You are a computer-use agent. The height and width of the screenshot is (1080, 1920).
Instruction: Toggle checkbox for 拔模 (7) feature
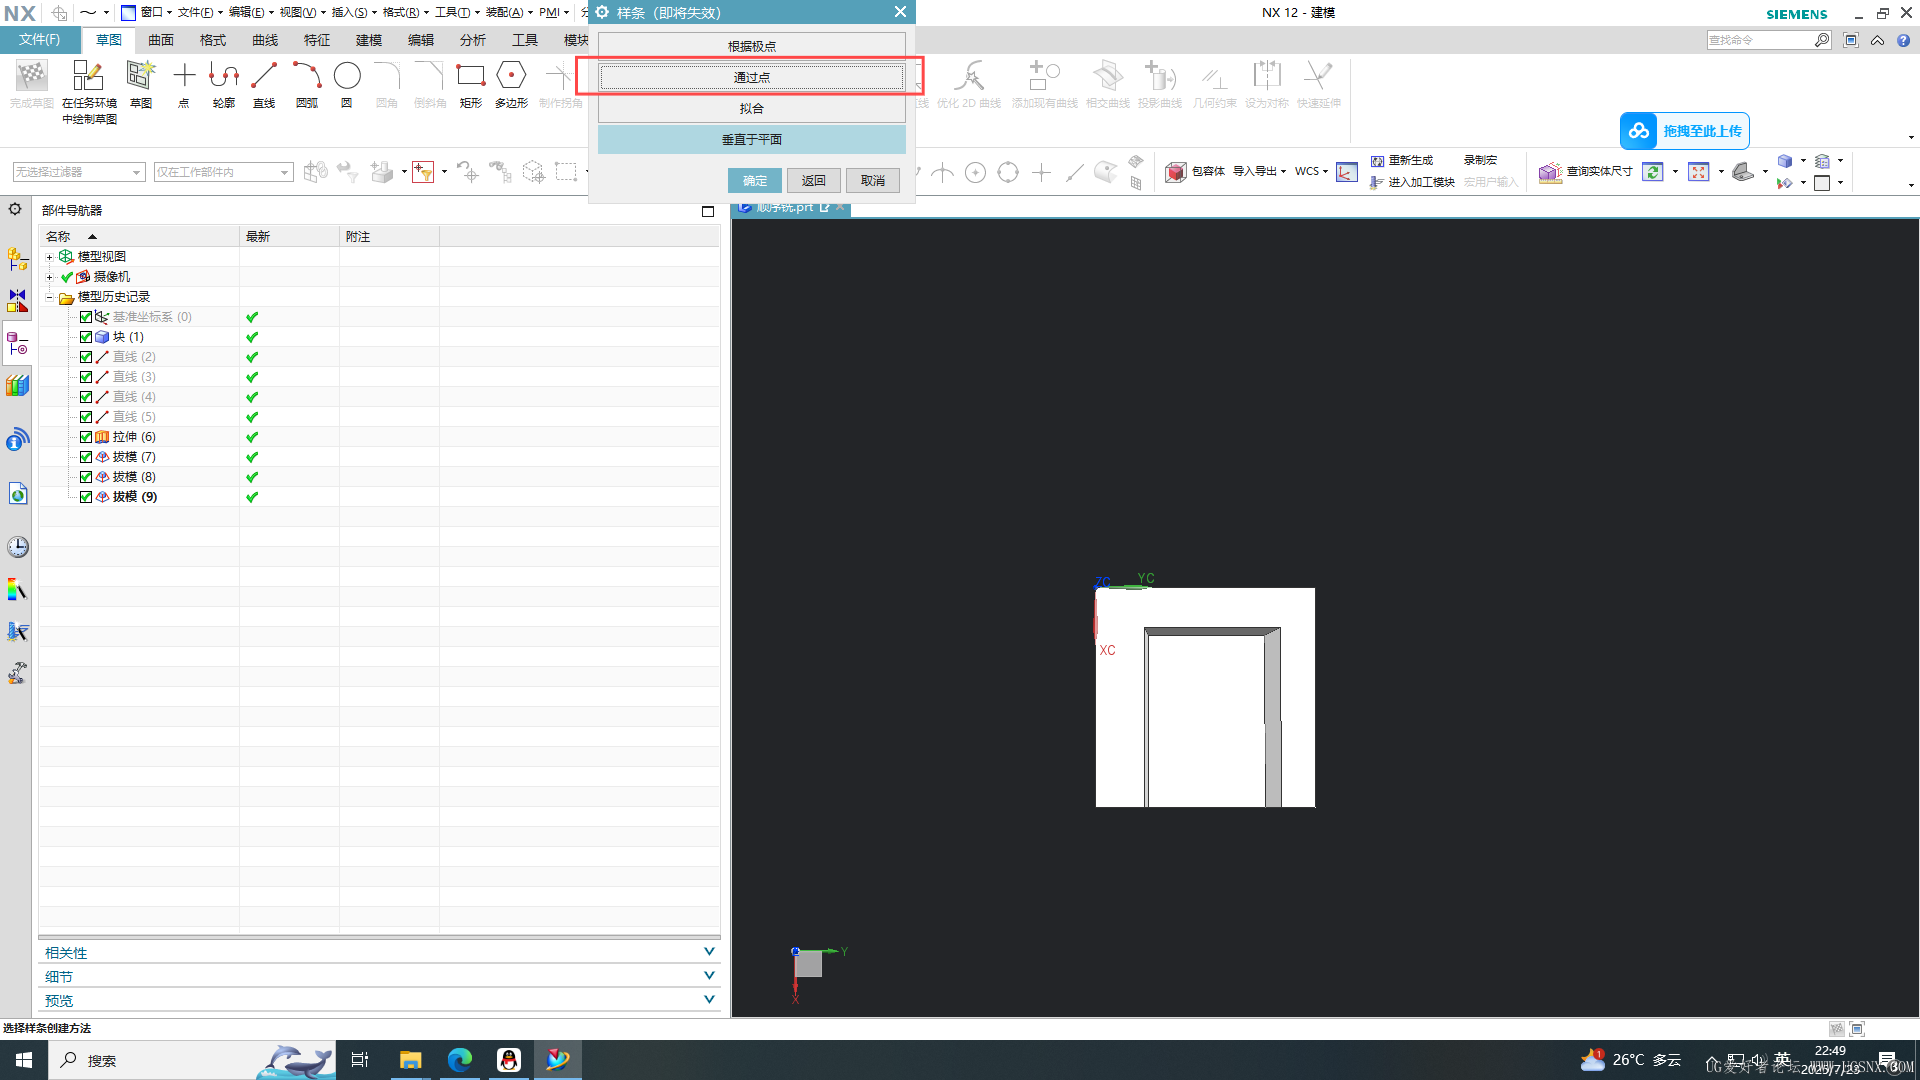pyautogui.click(x=86, y=457)
